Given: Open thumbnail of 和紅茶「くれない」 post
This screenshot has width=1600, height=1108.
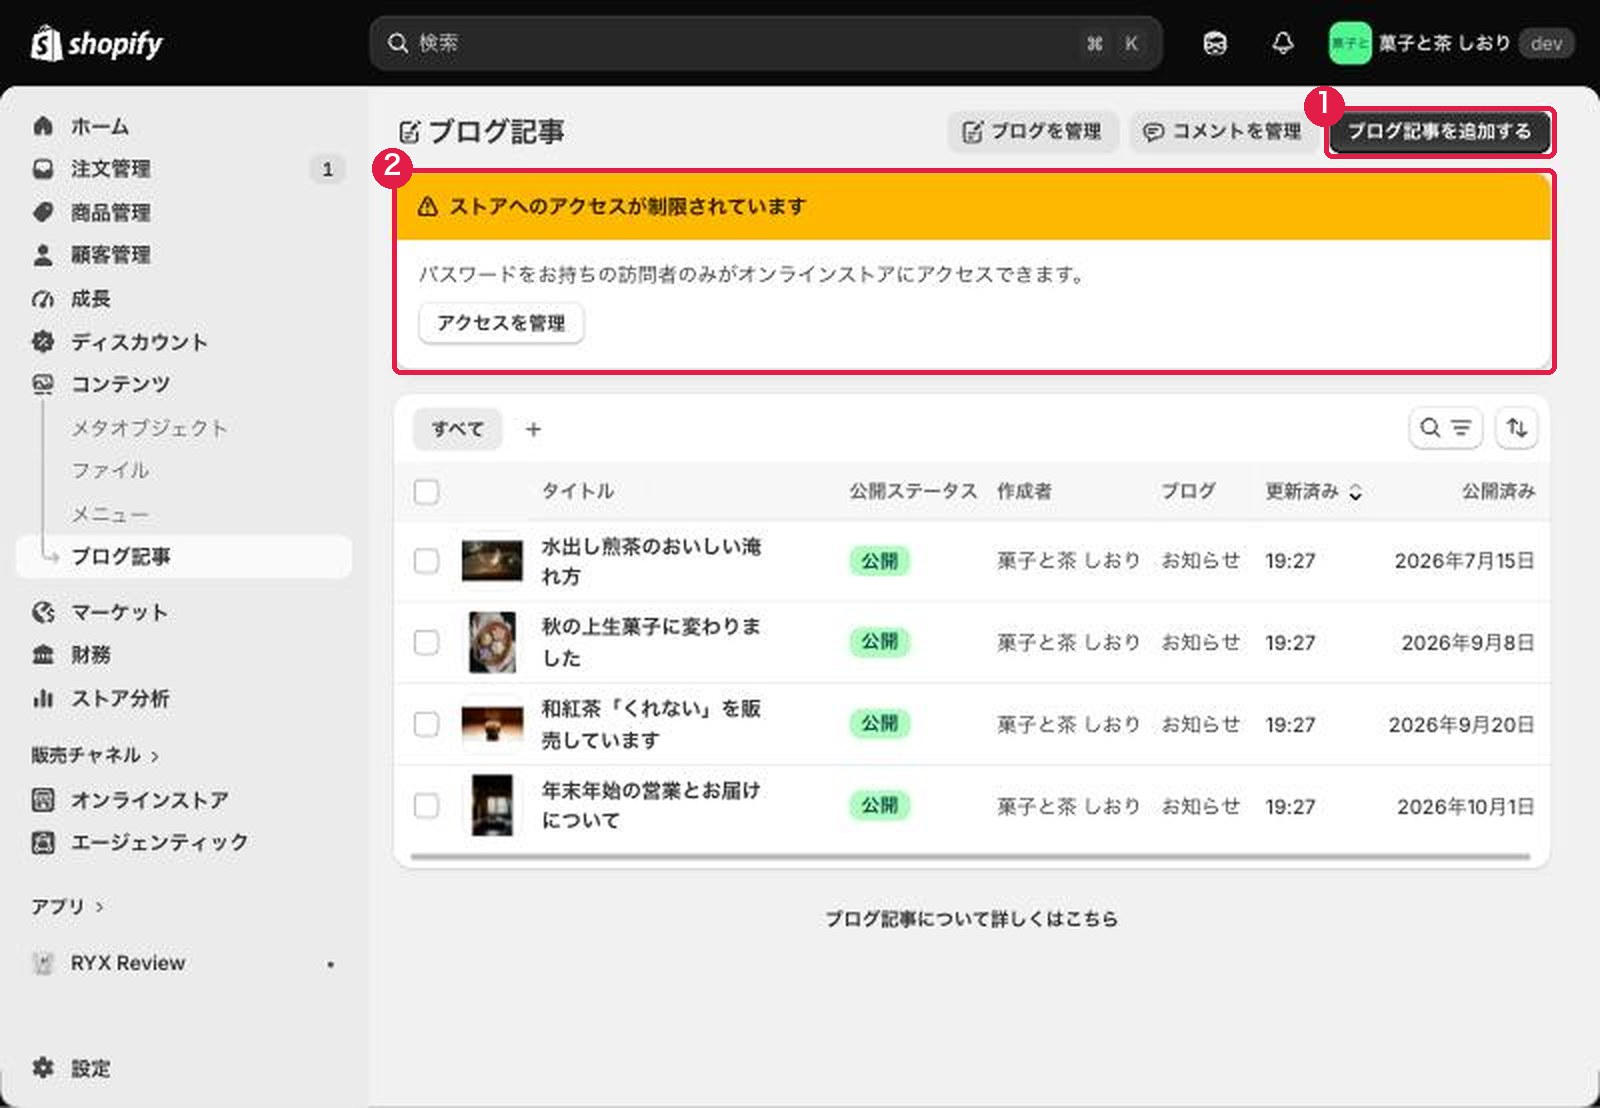Looking at the screenshot, I should (492, 724).
